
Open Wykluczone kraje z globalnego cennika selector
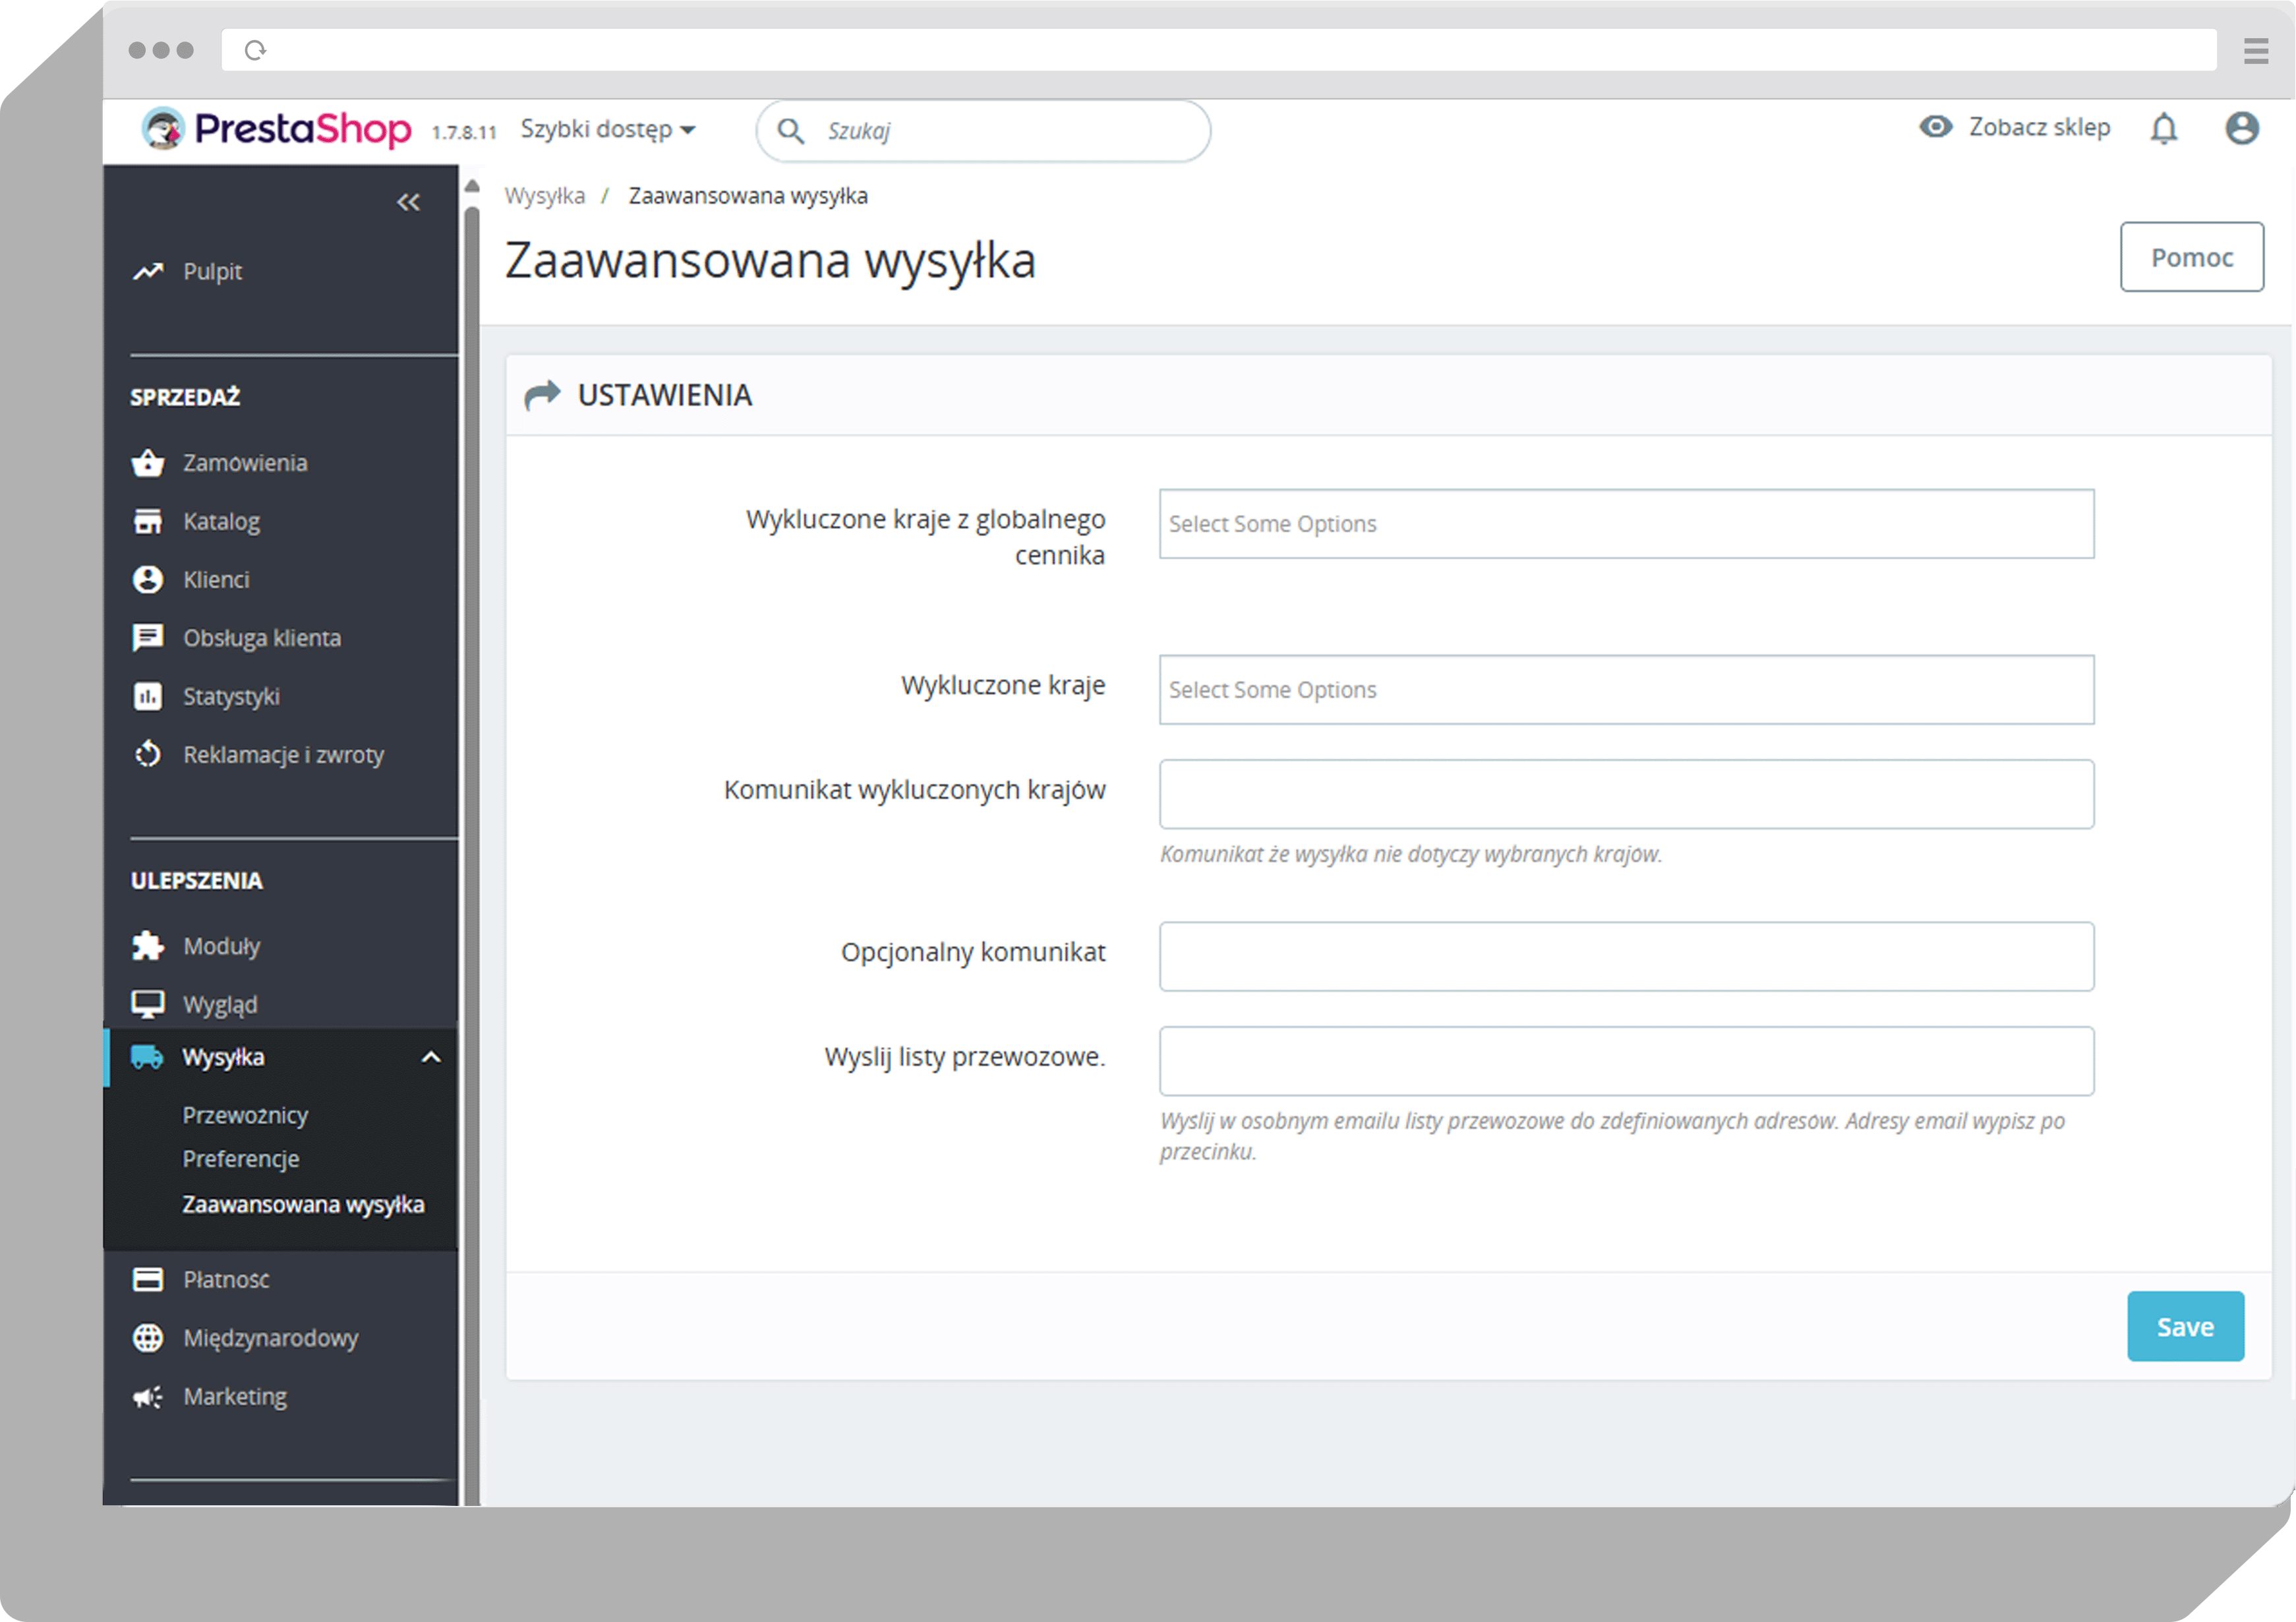pyautogui.click(x=1625, y=524)
